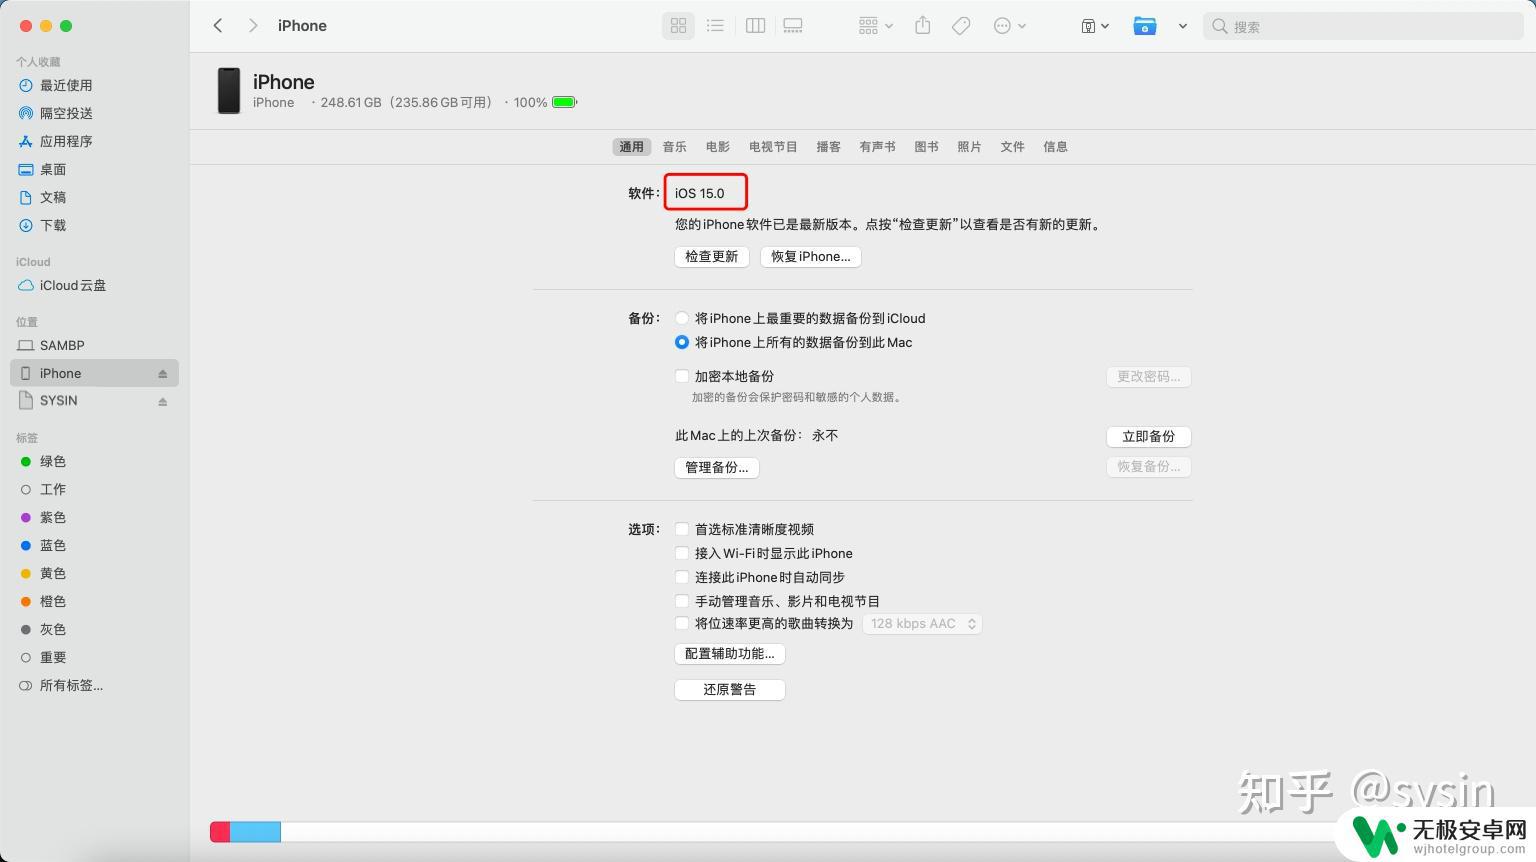This screenshot has width=1536, height=862.
Task: Go back in Finder navigation
Action: pyautogui.click(x=218, y=26)
